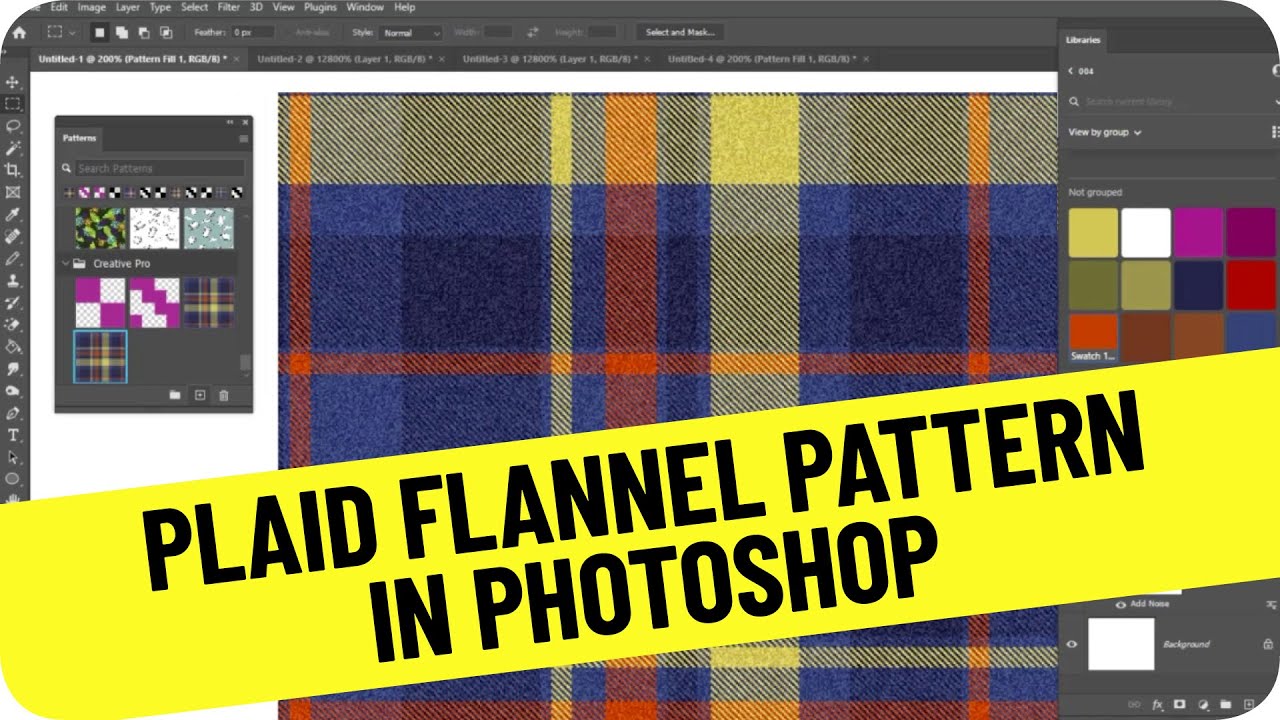Select the Lasso tool
Viewport: 1280px width, 720px height.
pos(13,126)
